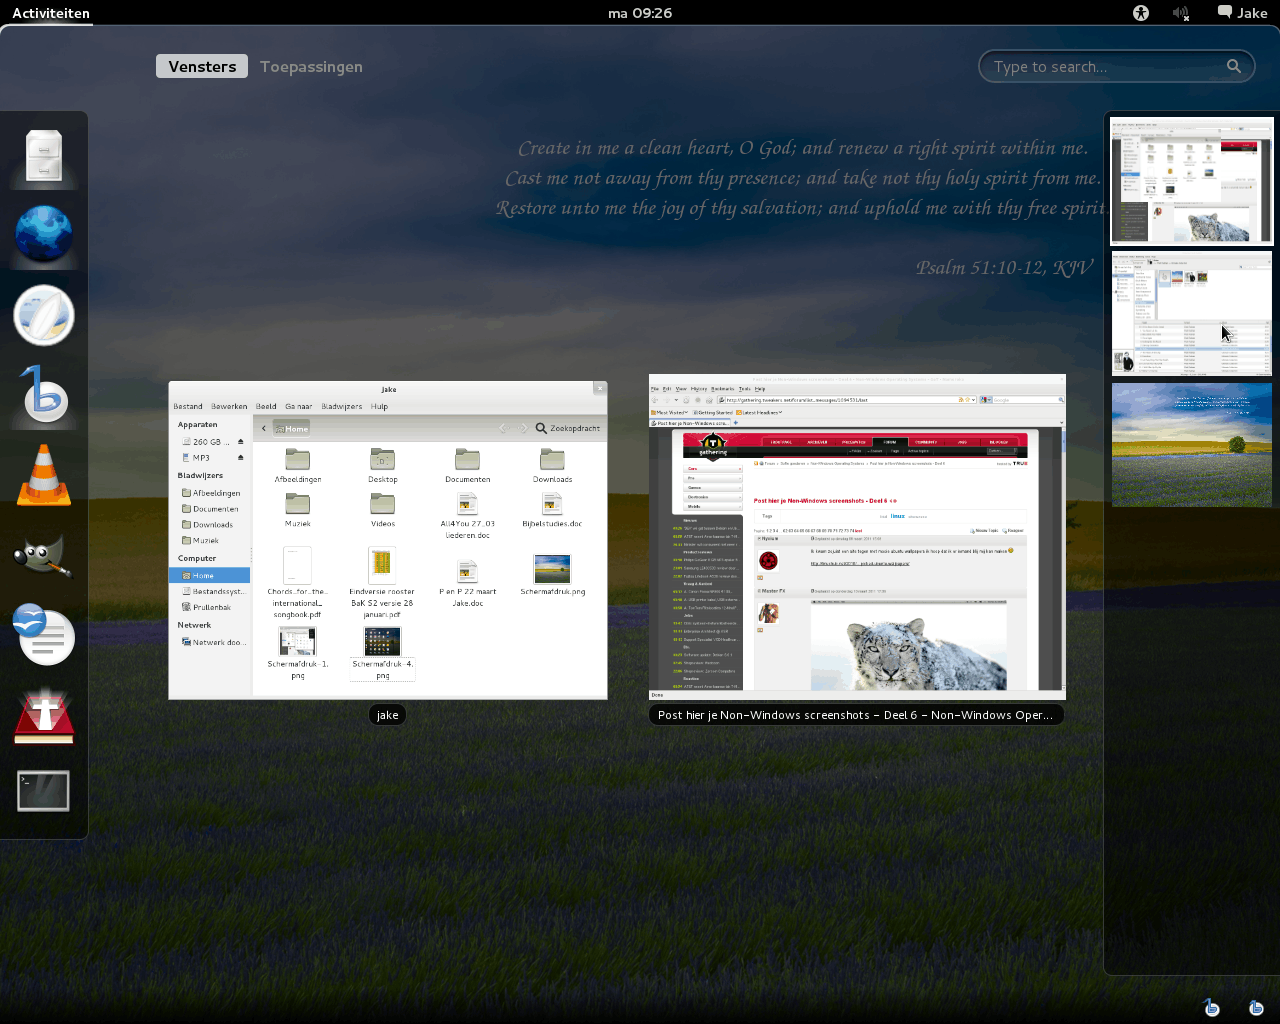Open the word processor dash icon
The image size is (1280, 1024).
point(43,635)
